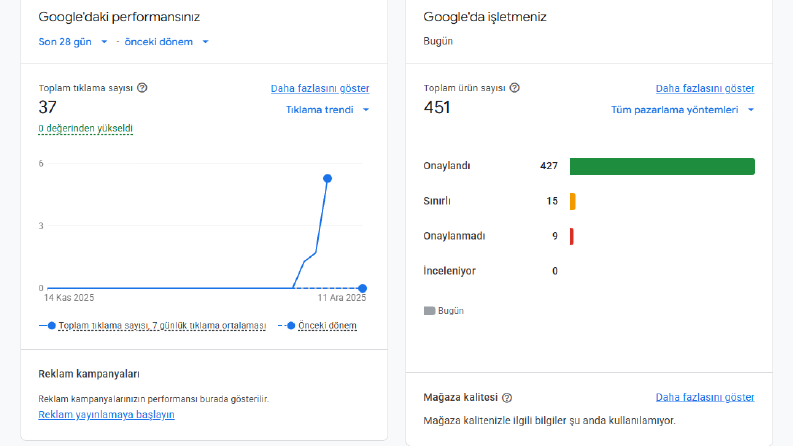The height and width of the screenshot is (446, 793).
Task: Select the 0 under review count
Action: [x=555, y=271]
